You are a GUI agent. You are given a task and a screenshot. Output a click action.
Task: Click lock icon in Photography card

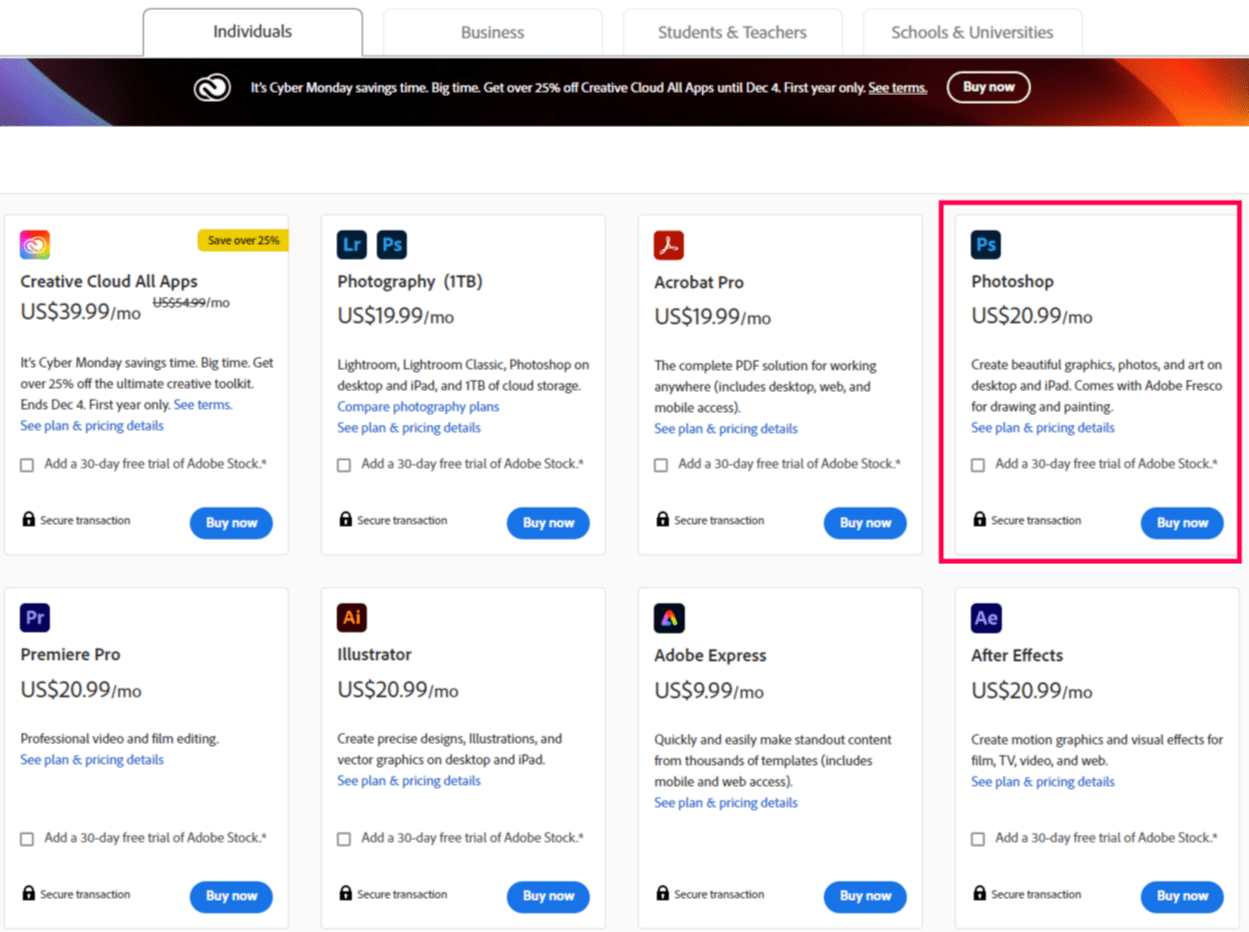coord(345,520)
